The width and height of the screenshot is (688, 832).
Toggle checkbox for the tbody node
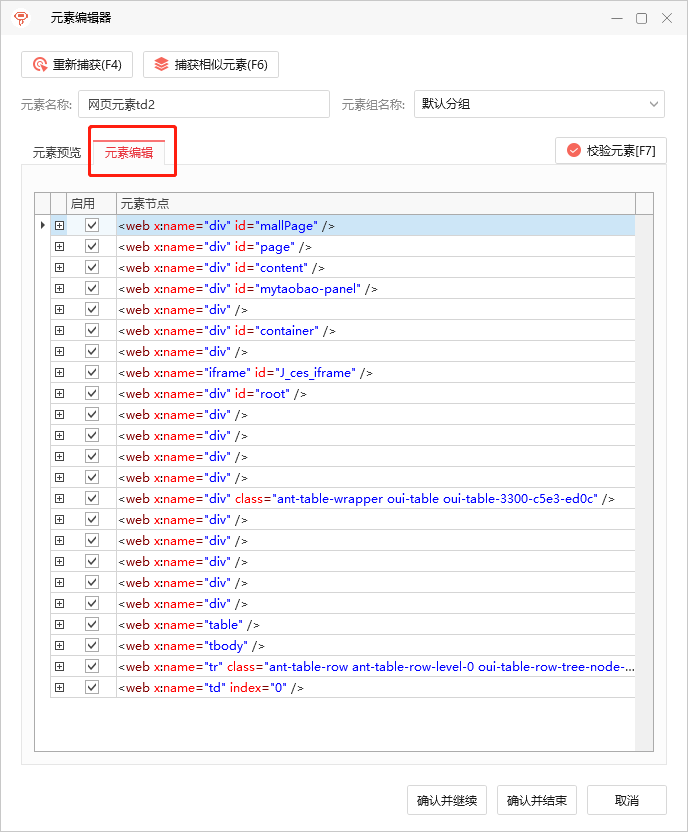pos(92,645)
